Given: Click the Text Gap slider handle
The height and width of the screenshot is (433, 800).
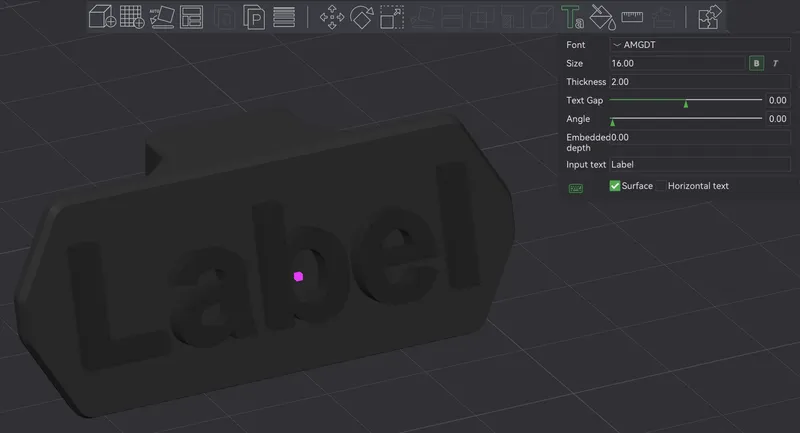Looking at the screenshot, I should coord(686,104).
